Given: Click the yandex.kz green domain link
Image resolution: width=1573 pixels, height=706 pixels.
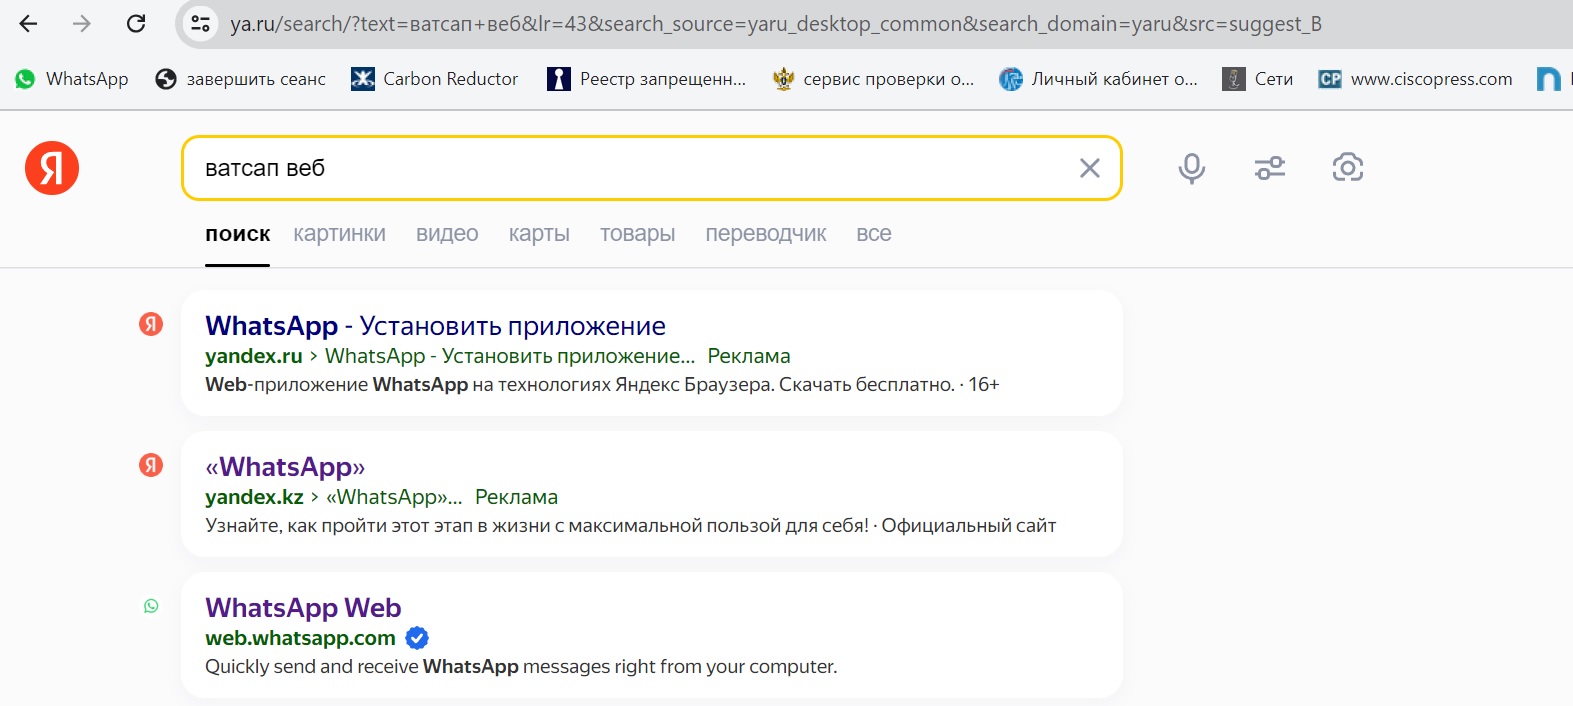Looking at the screenshot, I should [254, 497].
